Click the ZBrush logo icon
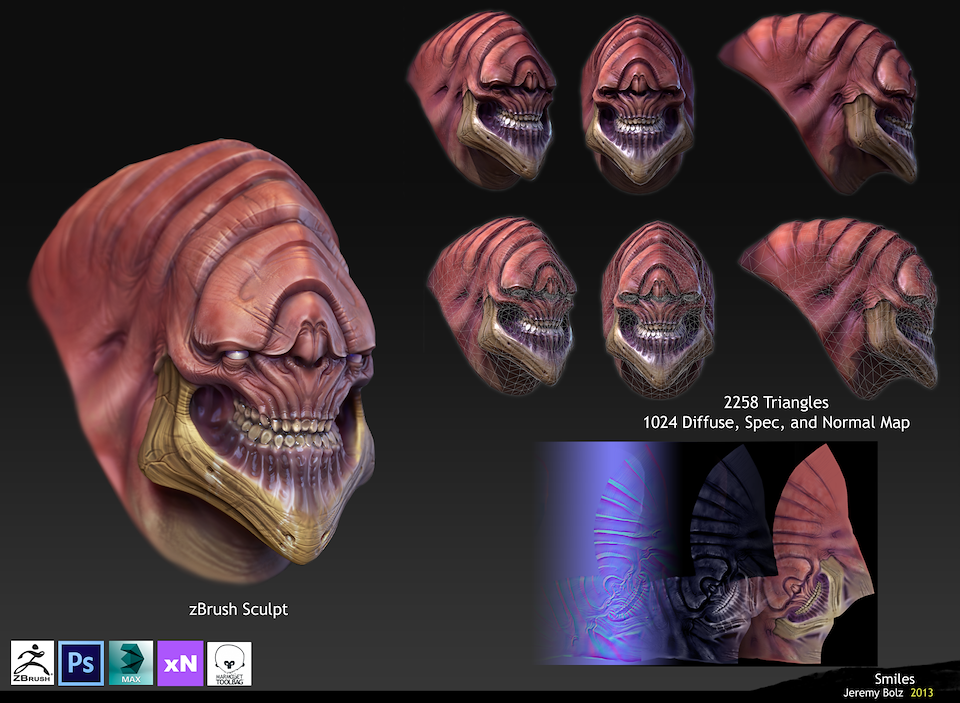This screenshot has height=703, width=960. (x=33, y=663)
